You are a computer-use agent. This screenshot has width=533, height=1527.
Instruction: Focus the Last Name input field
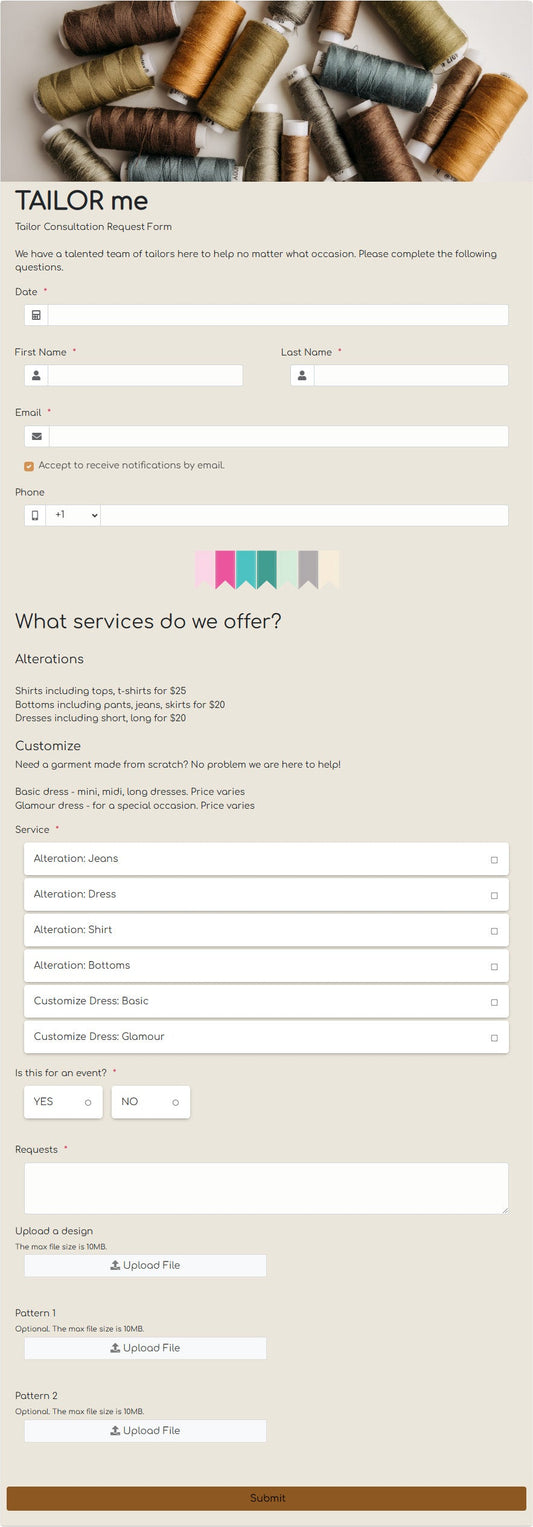tap(411, 375)
